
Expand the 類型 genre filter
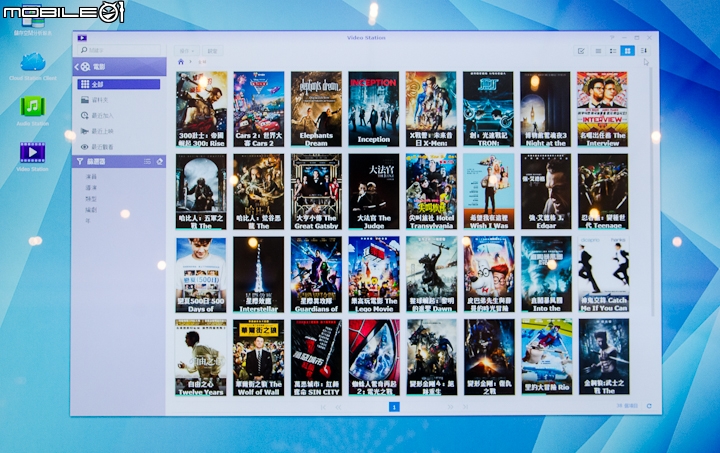91,199
